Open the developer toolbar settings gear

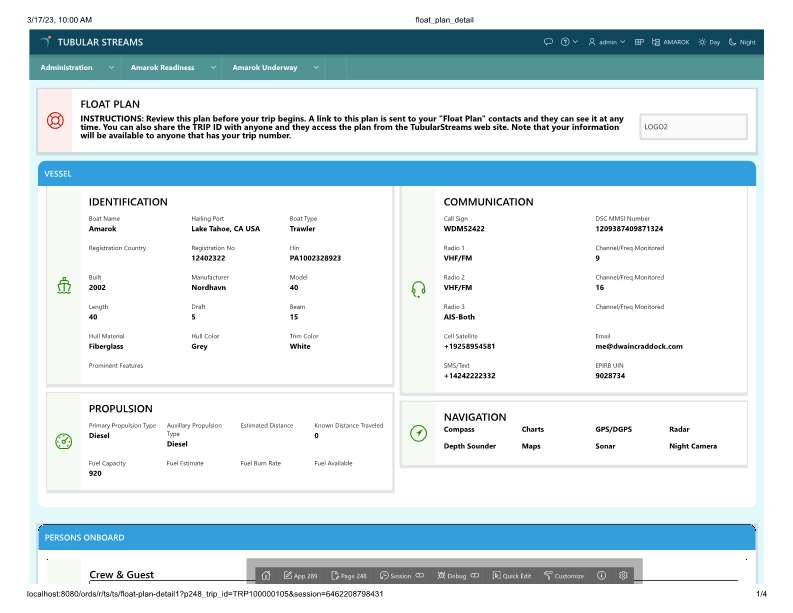(623, 576)
